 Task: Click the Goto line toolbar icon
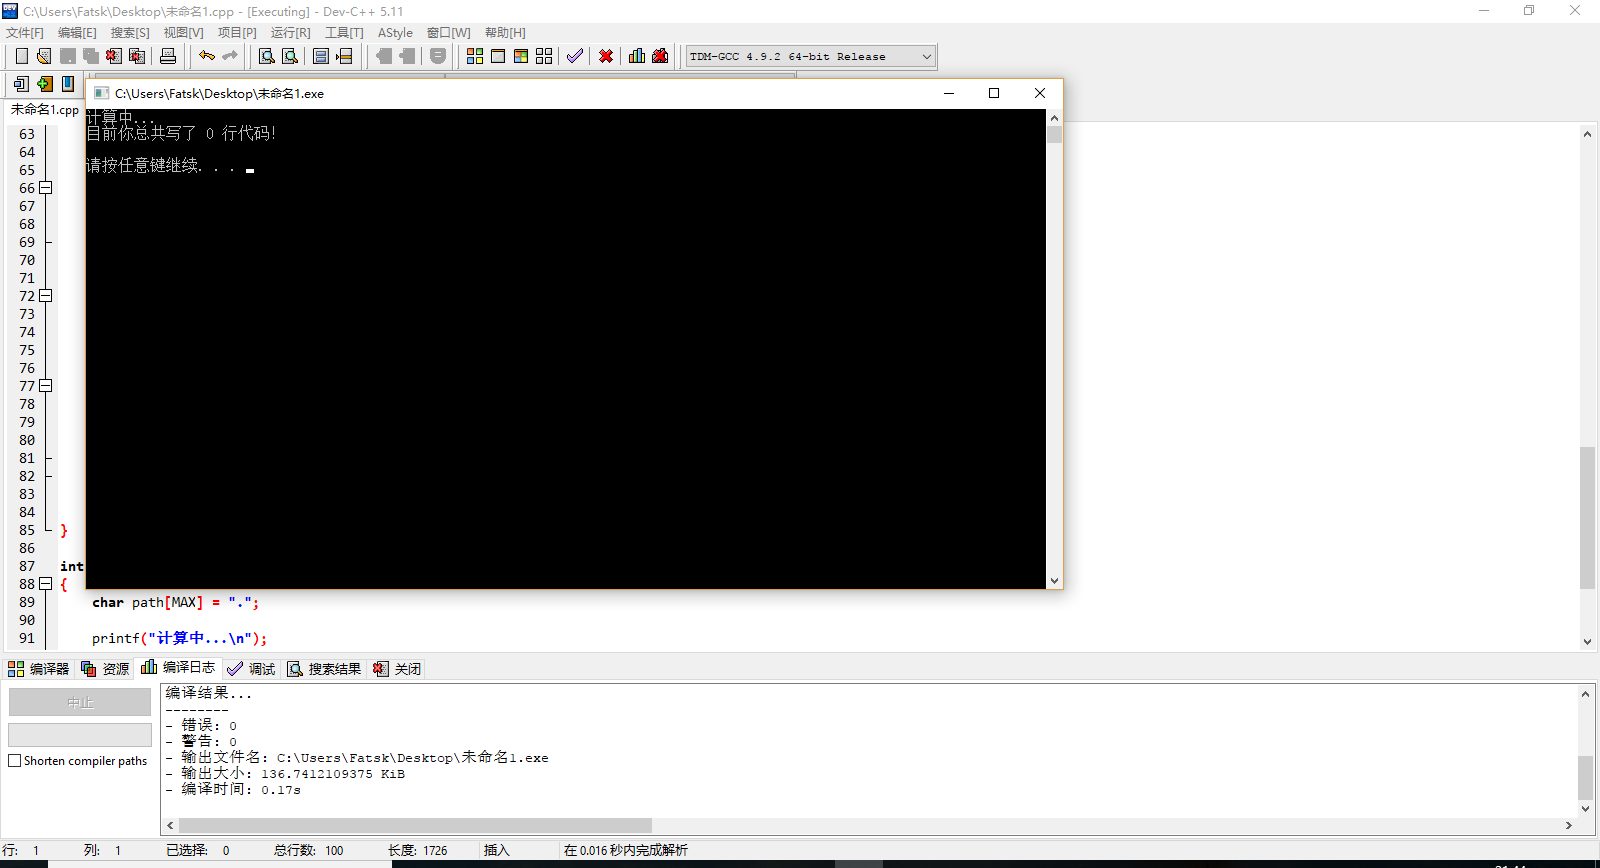(x=344, y=56)
